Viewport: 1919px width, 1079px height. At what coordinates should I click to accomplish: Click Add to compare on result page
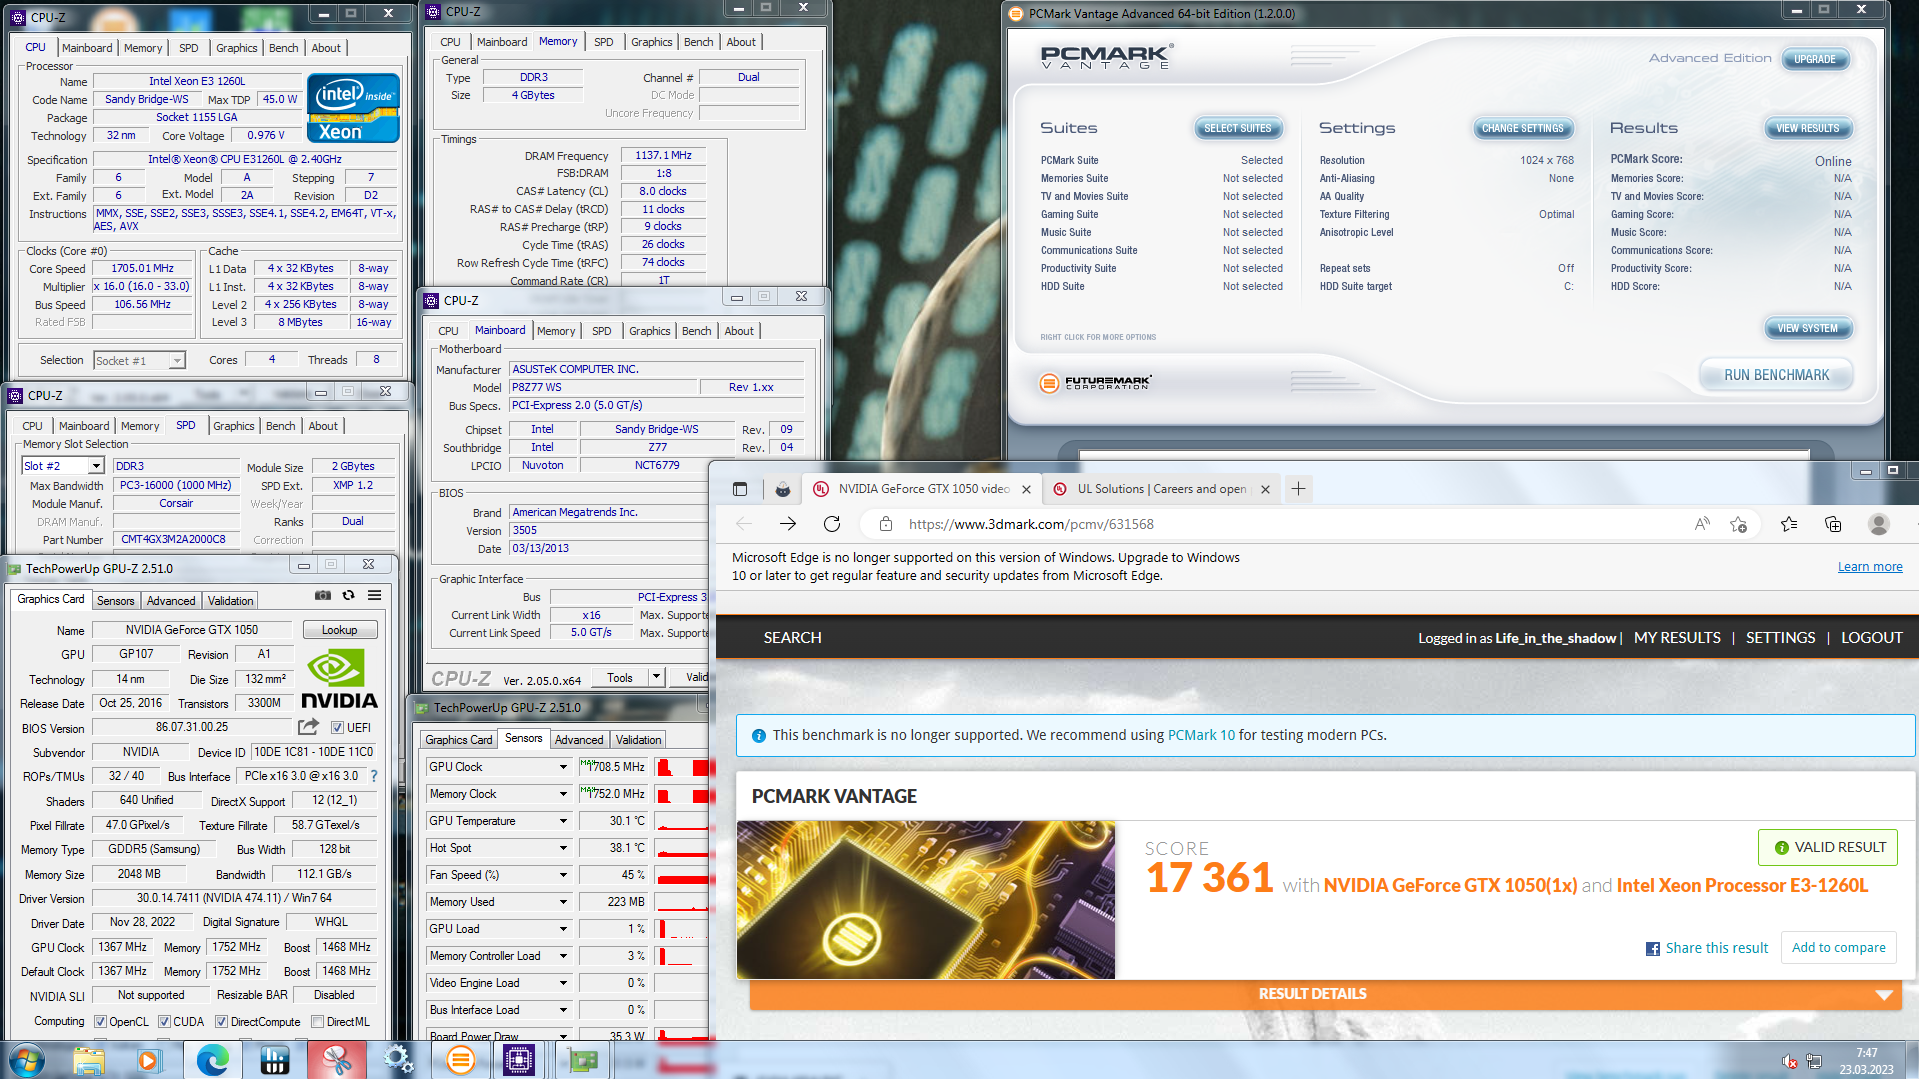click(x=1838, y=948)
